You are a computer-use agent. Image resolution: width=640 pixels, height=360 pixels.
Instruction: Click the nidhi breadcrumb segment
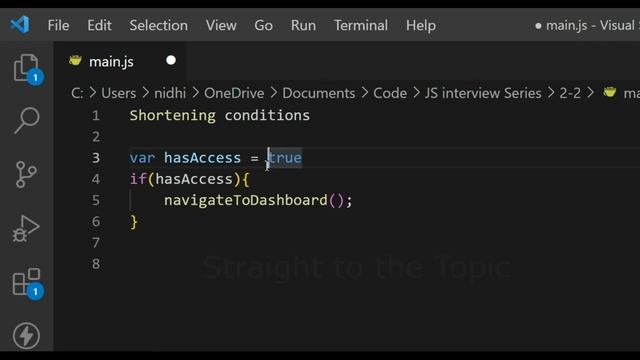point(170,93)
